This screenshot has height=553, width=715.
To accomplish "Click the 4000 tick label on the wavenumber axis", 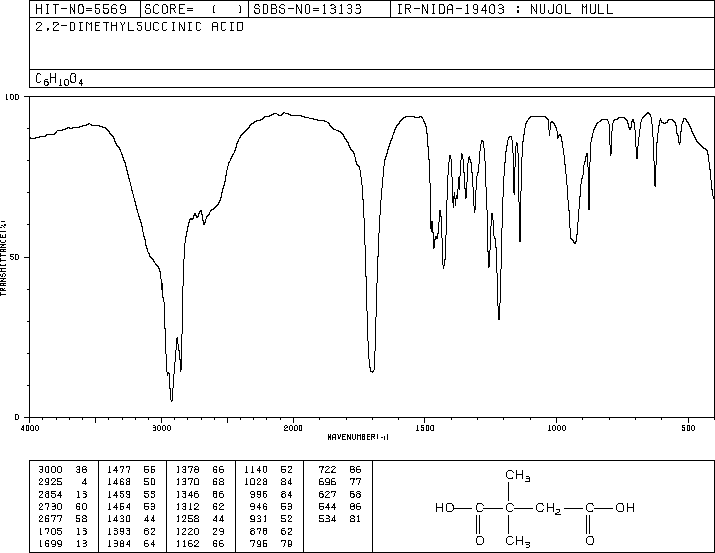I will click(30, 428).
